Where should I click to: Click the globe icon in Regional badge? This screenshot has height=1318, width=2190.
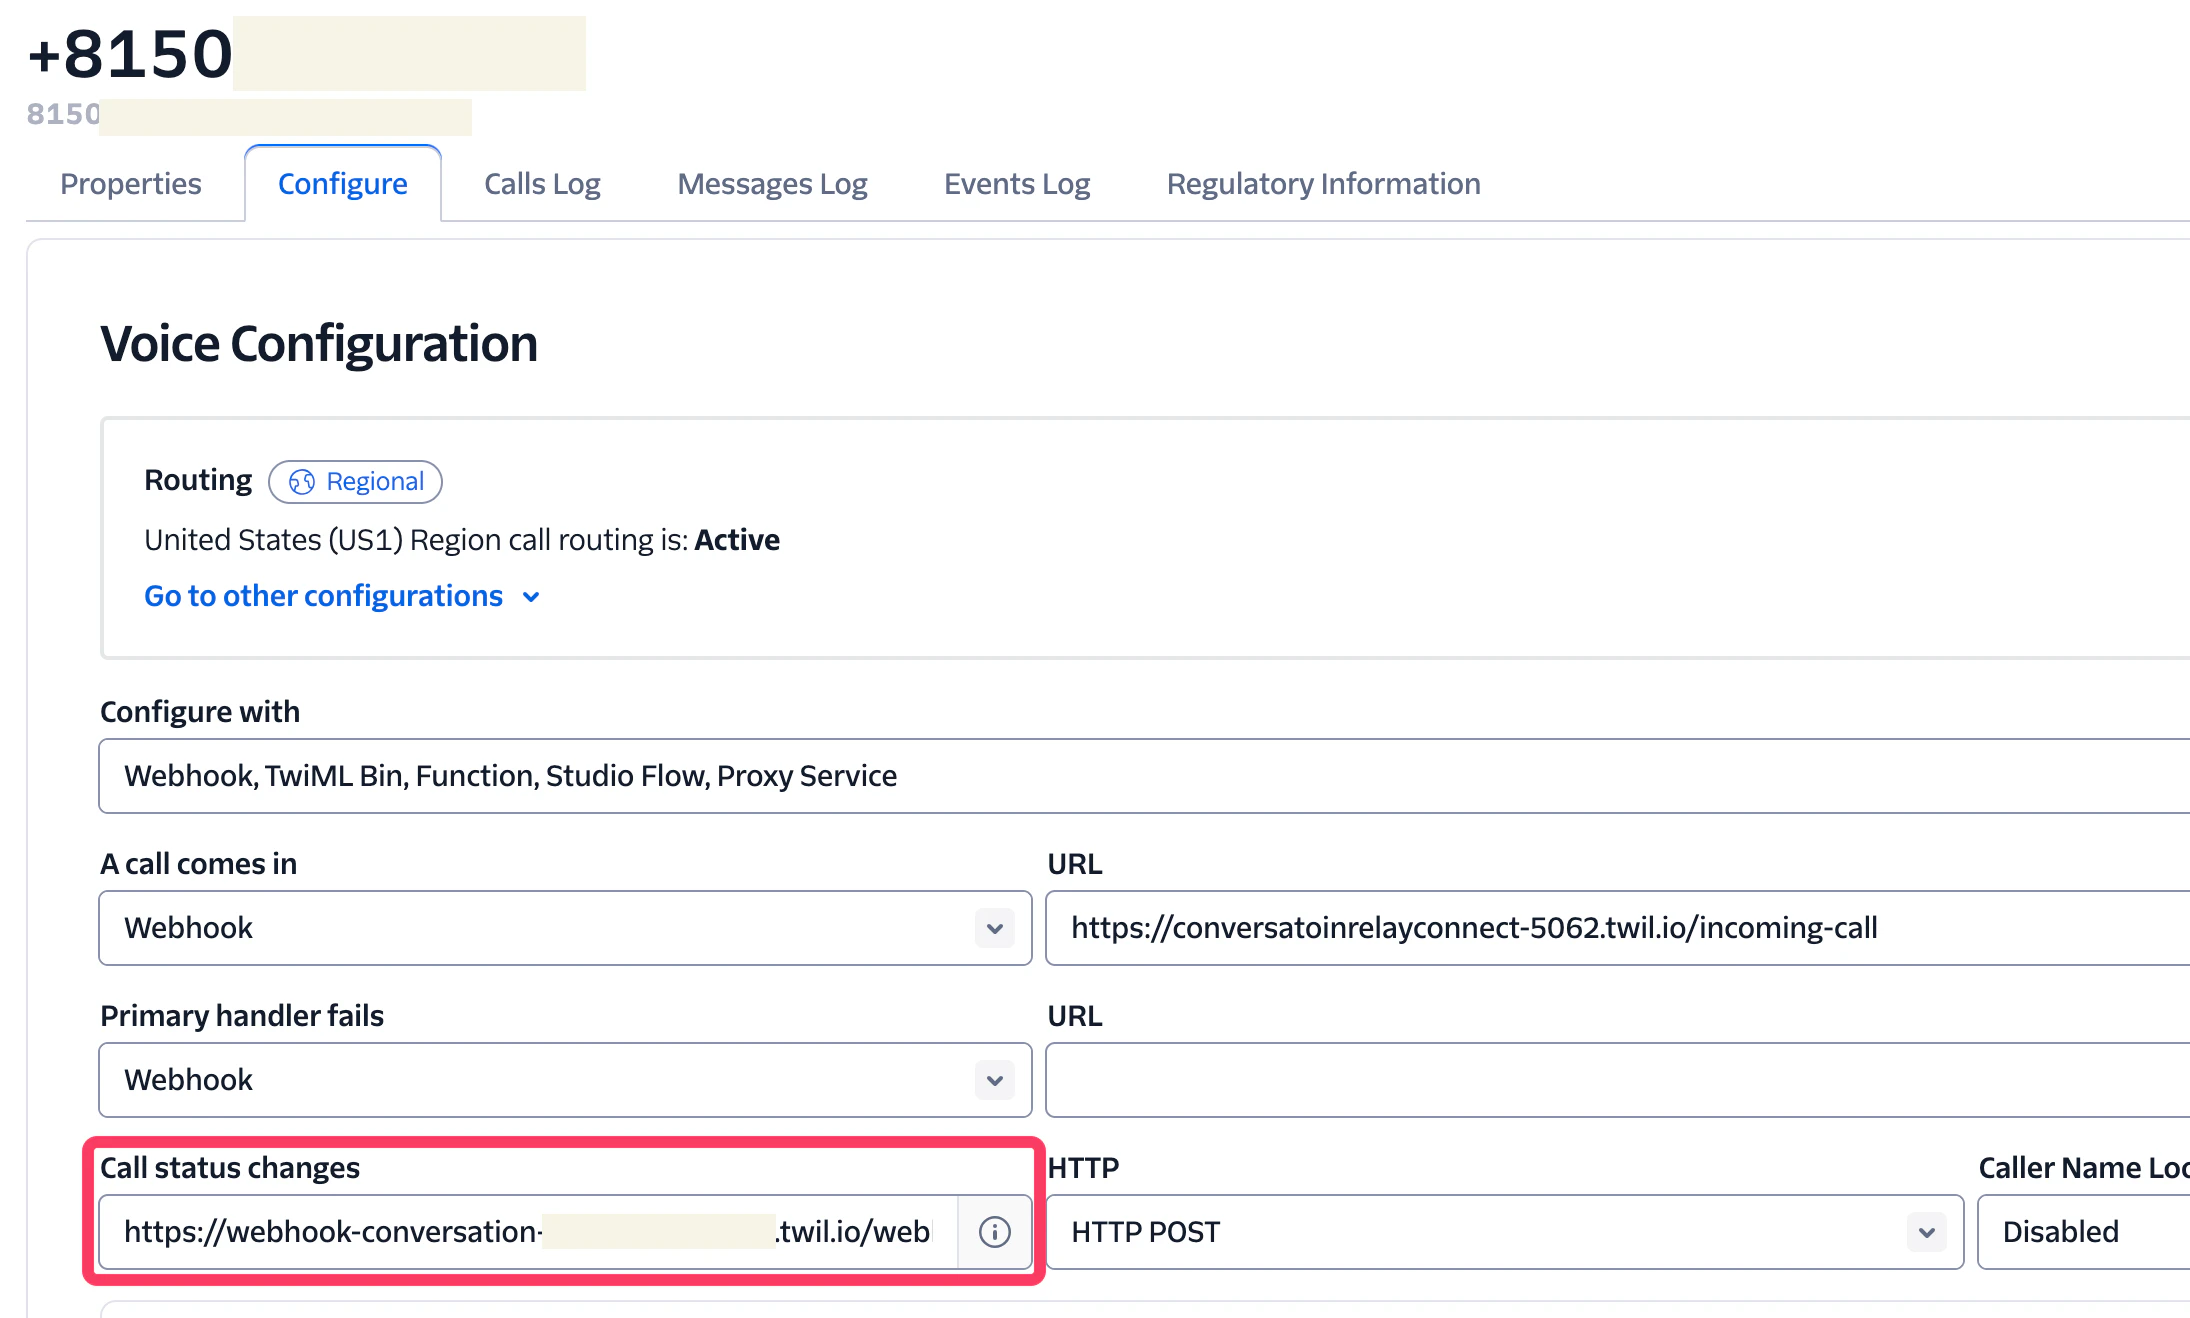(301, 482)
